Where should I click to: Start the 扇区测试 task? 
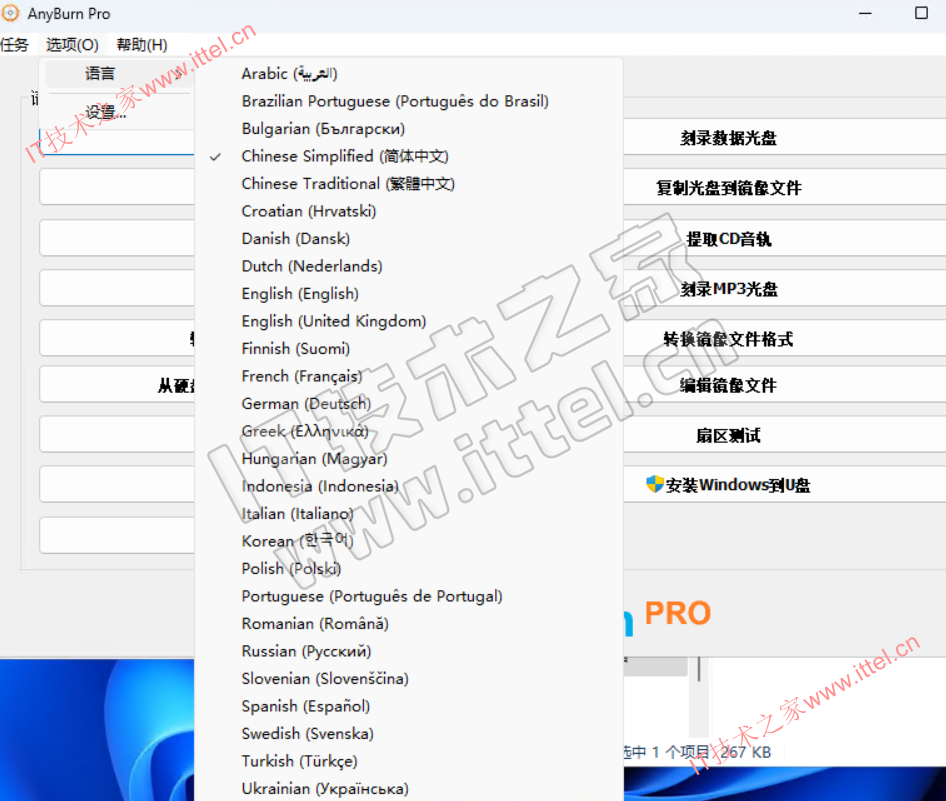tap(728, 436)
